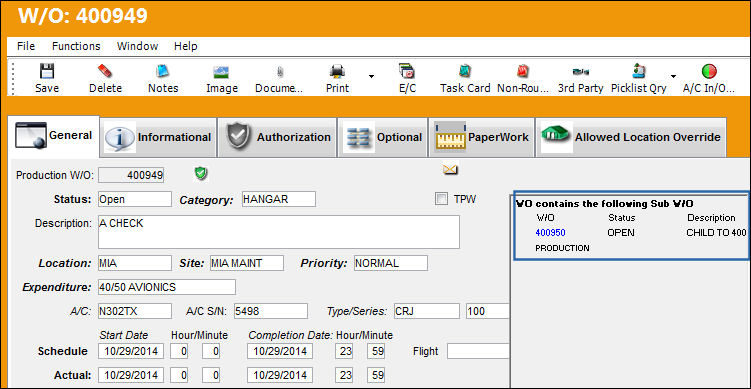Open the Task Card toolbar icon

pyautogui.click(x=465, y=71)
